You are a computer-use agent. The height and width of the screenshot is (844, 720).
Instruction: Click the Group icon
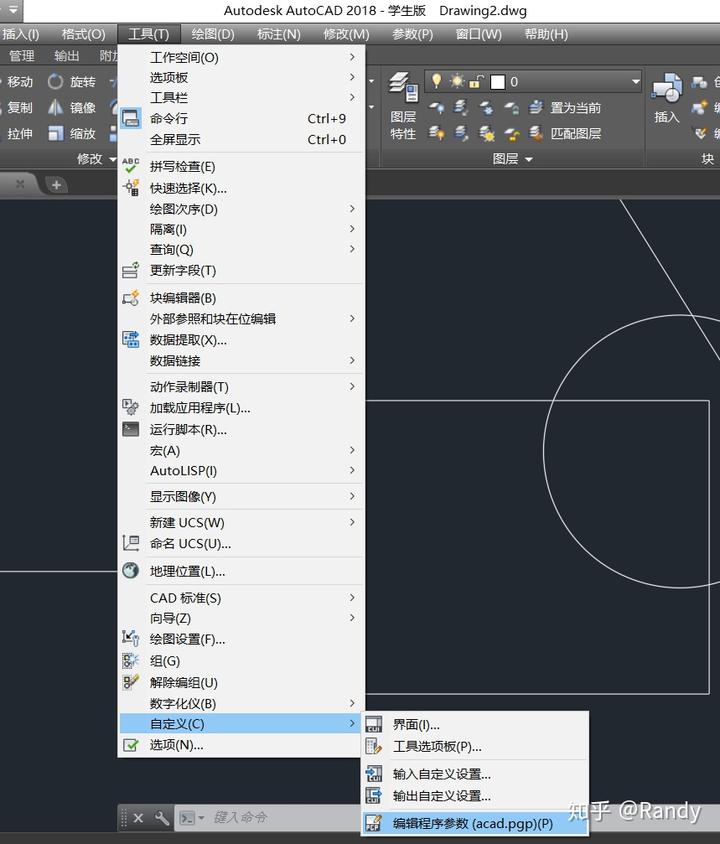click(131, 660)
